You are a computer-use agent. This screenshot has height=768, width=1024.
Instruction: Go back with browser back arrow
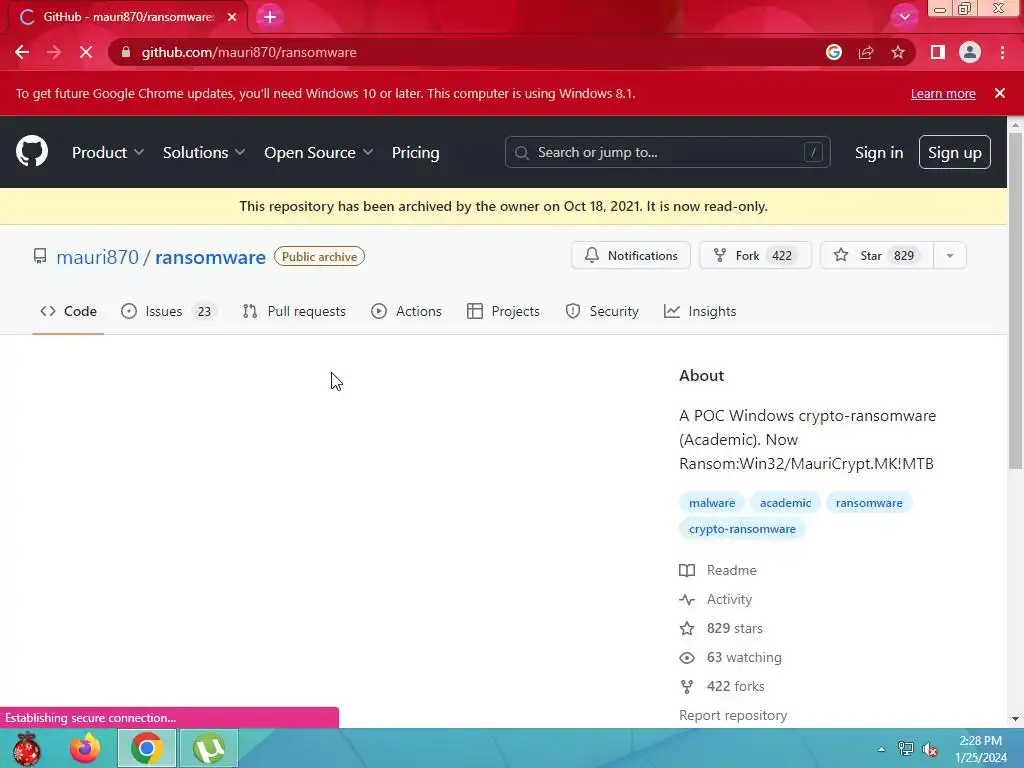[x=22, y=52]
